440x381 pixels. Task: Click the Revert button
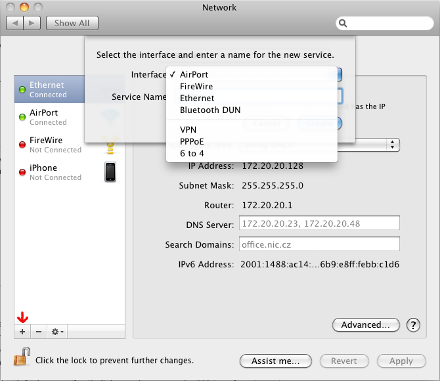(x=344, y=361)
